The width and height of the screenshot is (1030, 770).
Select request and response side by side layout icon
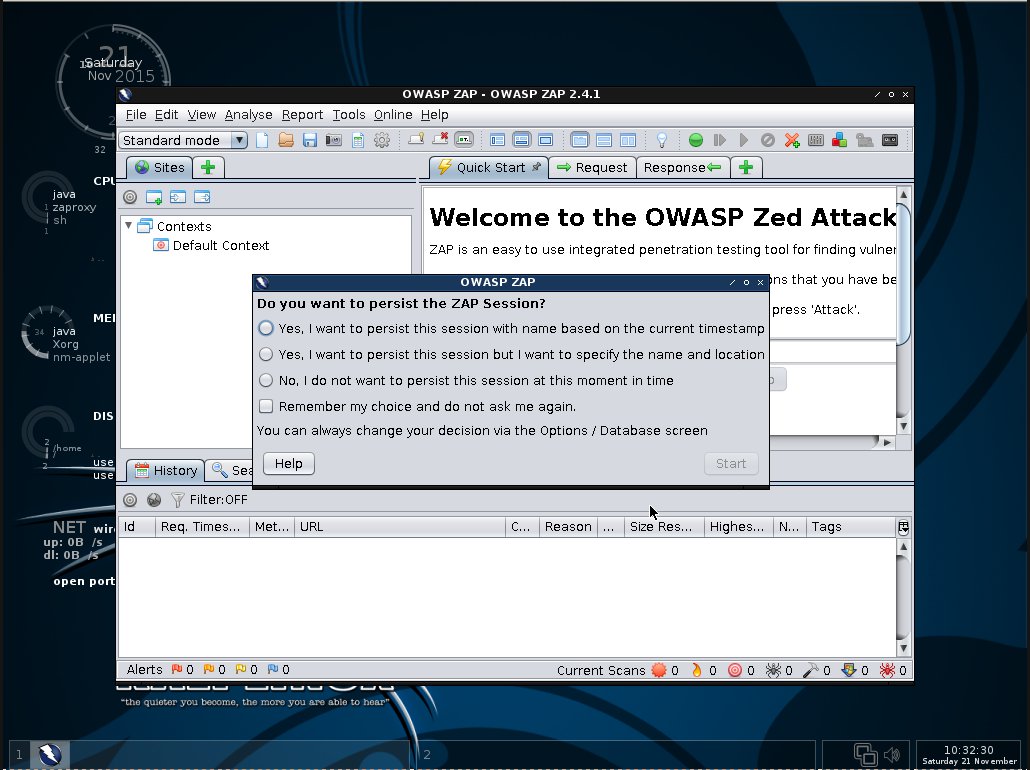pyautogui.click(x=628, y=140)
